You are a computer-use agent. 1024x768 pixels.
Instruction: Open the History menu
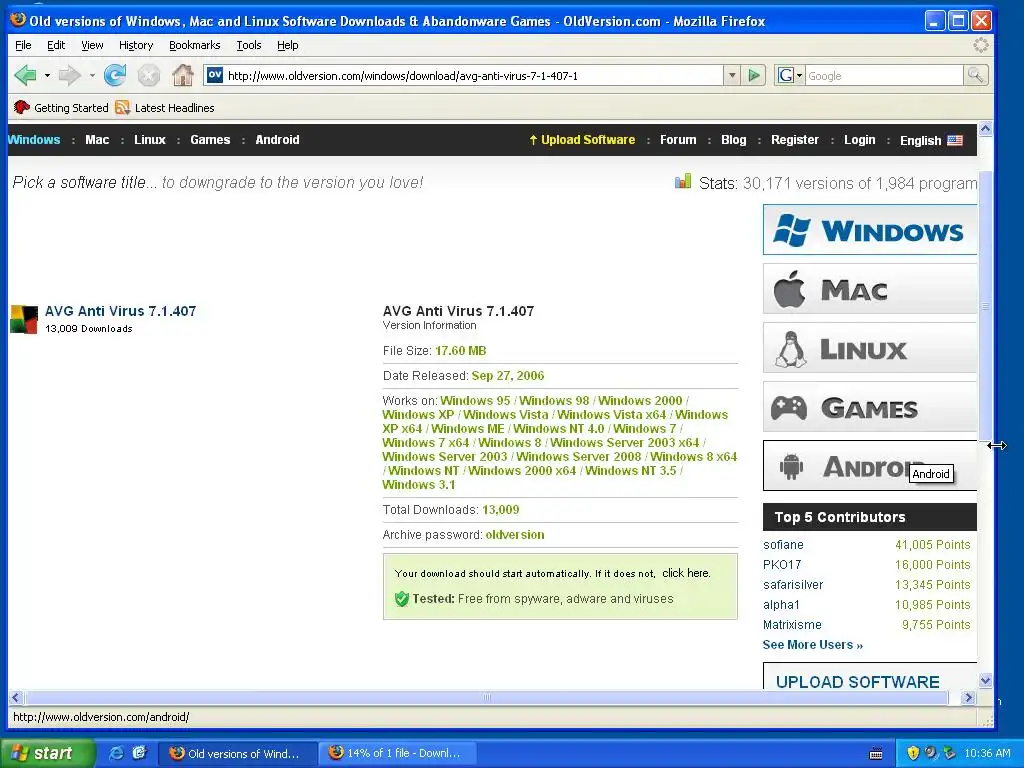136,45
